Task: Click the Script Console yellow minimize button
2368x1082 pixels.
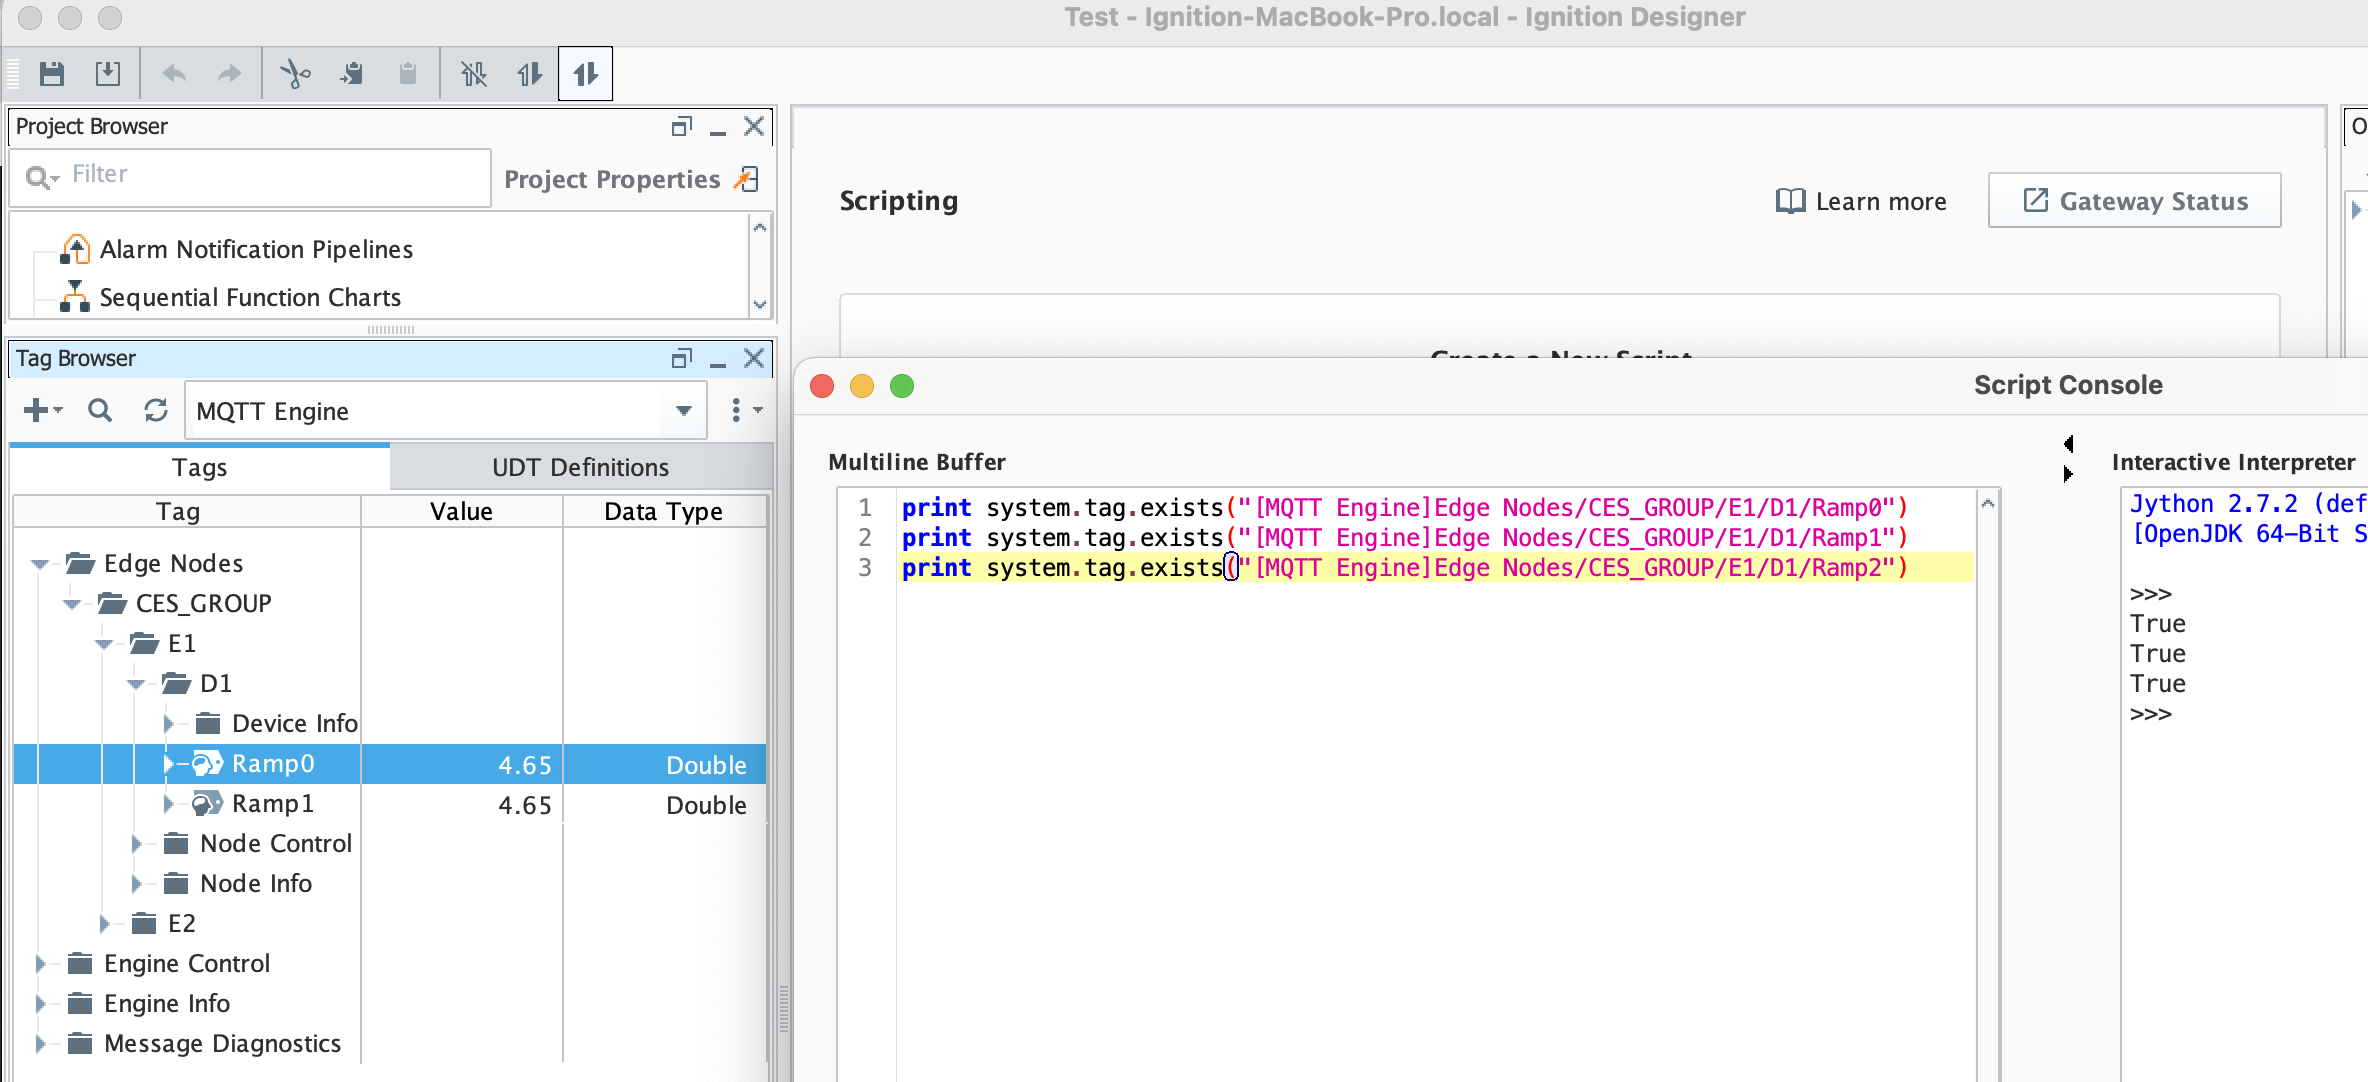Action: point(862,386)
